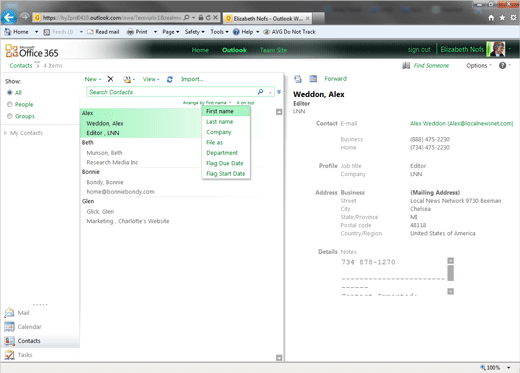Image resolution: width=520 pixels, height=373 pixels.
Task: Delete the selected contact with X icon
Action: click(x=110, y=79)
